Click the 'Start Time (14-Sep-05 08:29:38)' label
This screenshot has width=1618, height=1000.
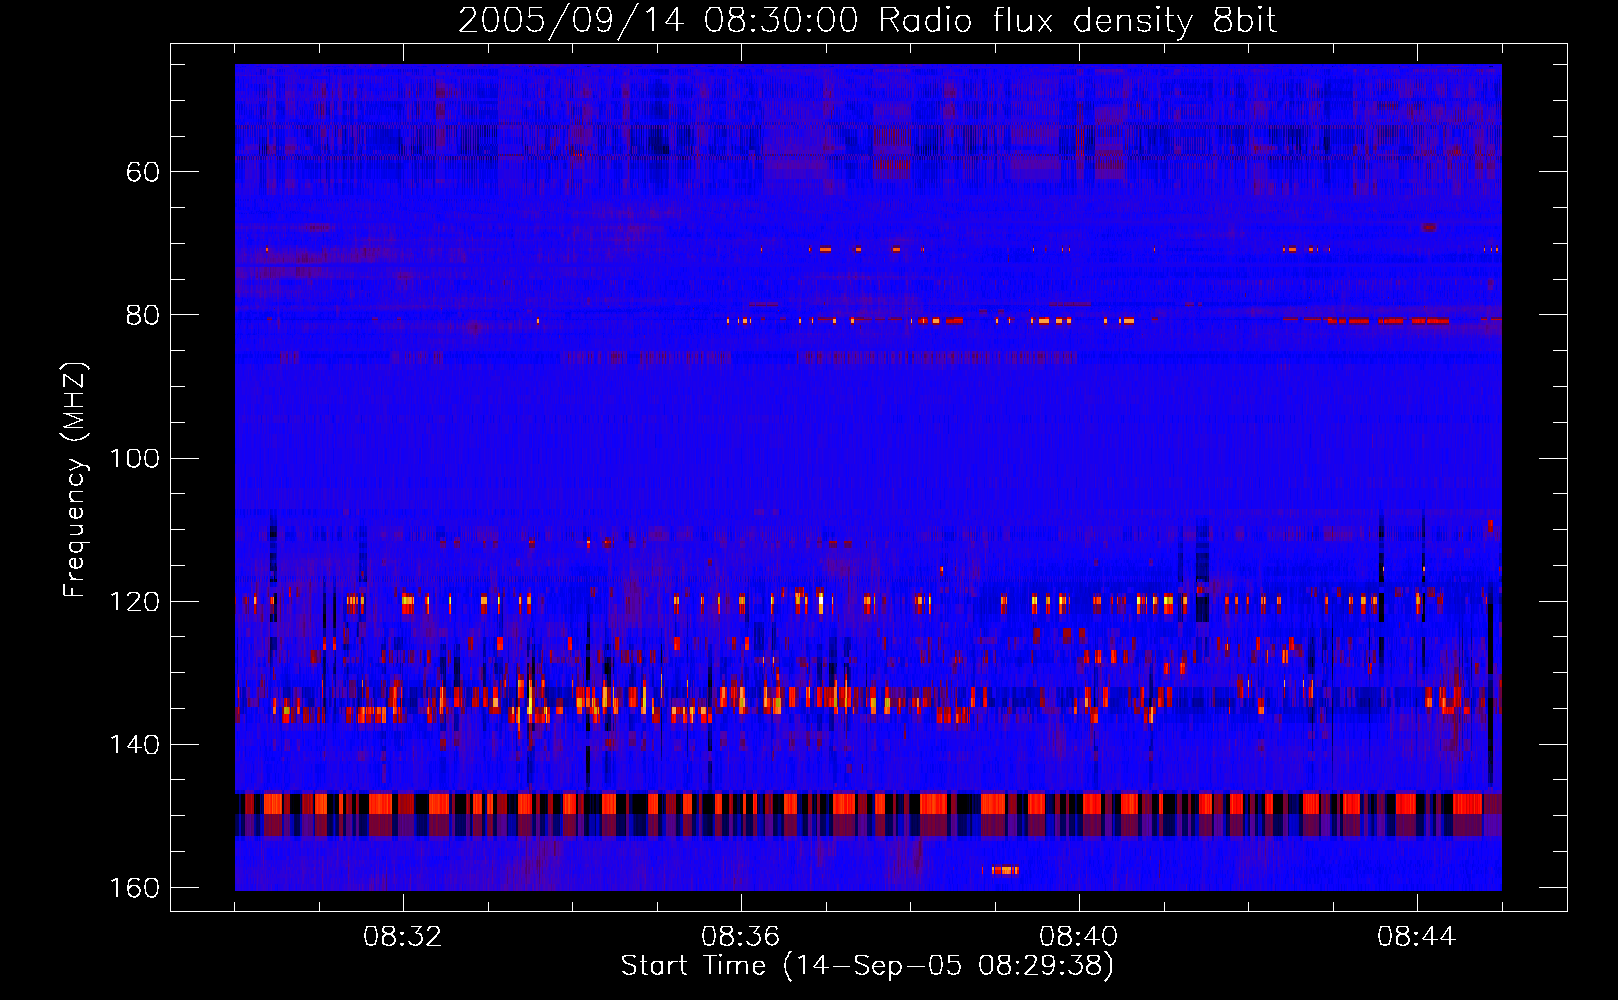[x=868, y=966]
